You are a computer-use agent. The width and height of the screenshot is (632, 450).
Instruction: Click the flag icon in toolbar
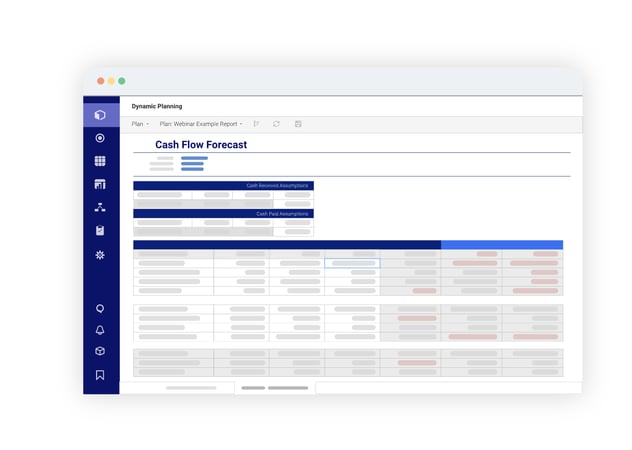click(x=256, y=124)
